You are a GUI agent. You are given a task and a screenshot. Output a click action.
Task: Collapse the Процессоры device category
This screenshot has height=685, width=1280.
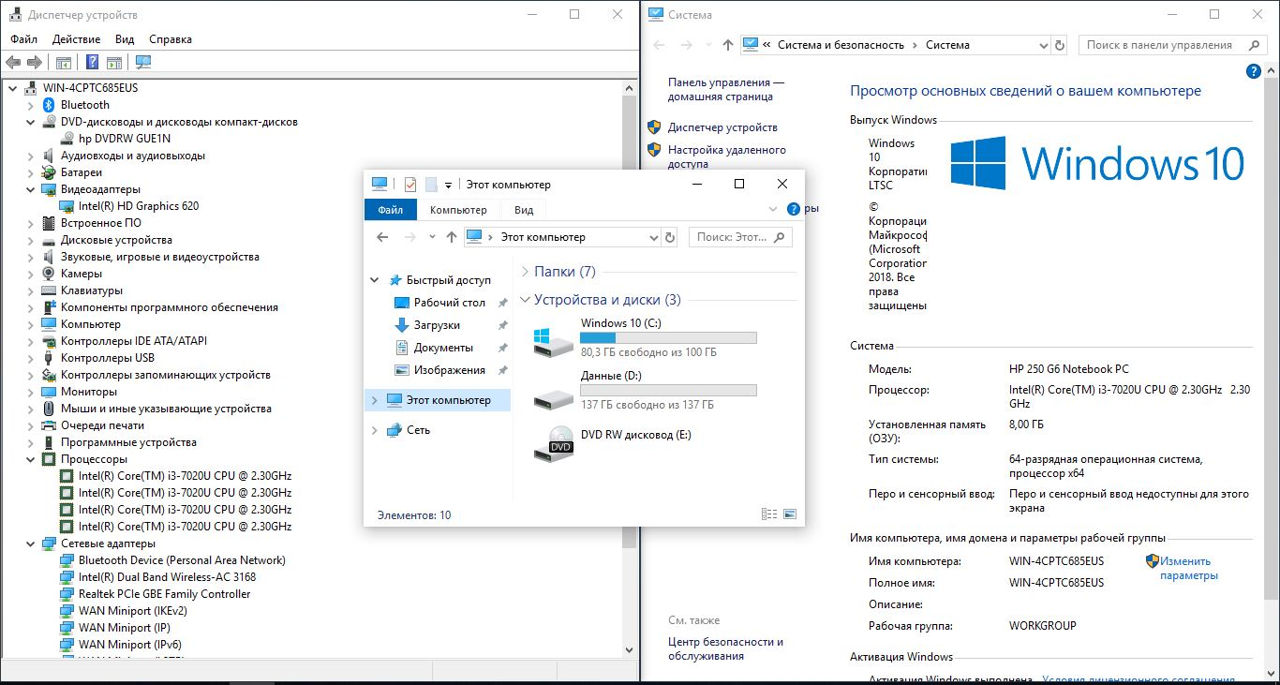click(x=30, y=459)
